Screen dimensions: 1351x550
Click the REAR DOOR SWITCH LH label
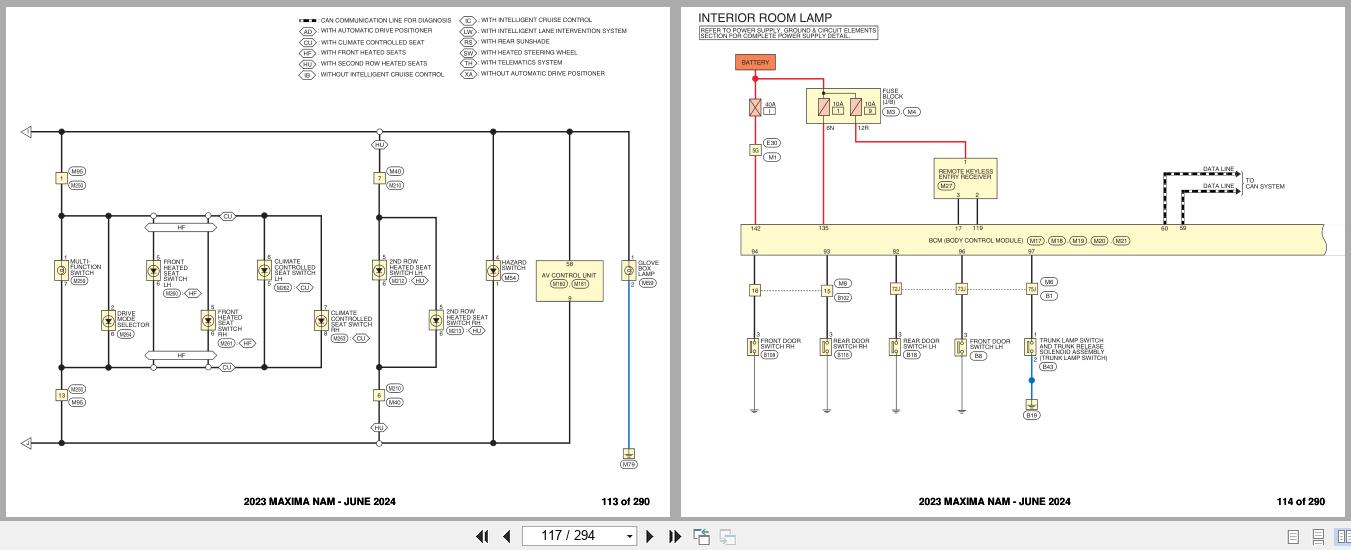(x=921, y=344)
